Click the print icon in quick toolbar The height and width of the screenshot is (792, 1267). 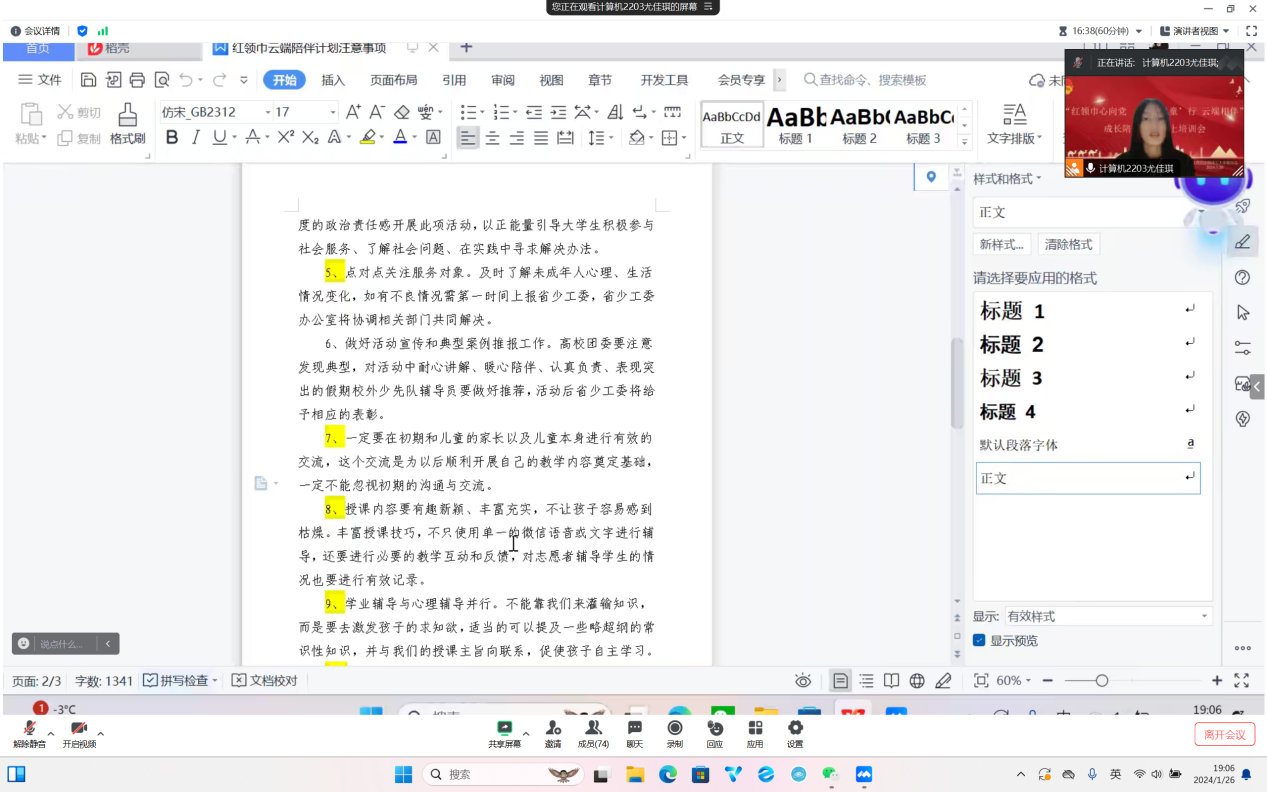click(137, 80)
